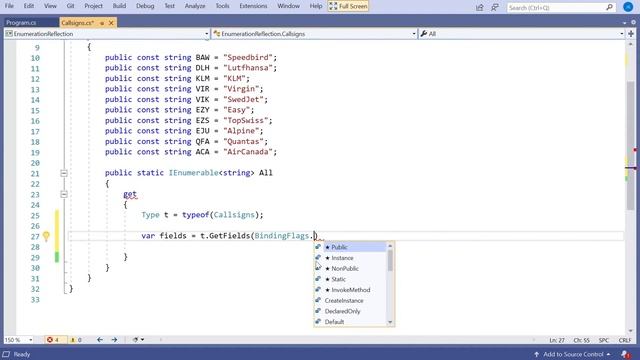The width and height of the screenshot is (640, 360).
Task: Click the Ready status icon
Action: (6, 354)
